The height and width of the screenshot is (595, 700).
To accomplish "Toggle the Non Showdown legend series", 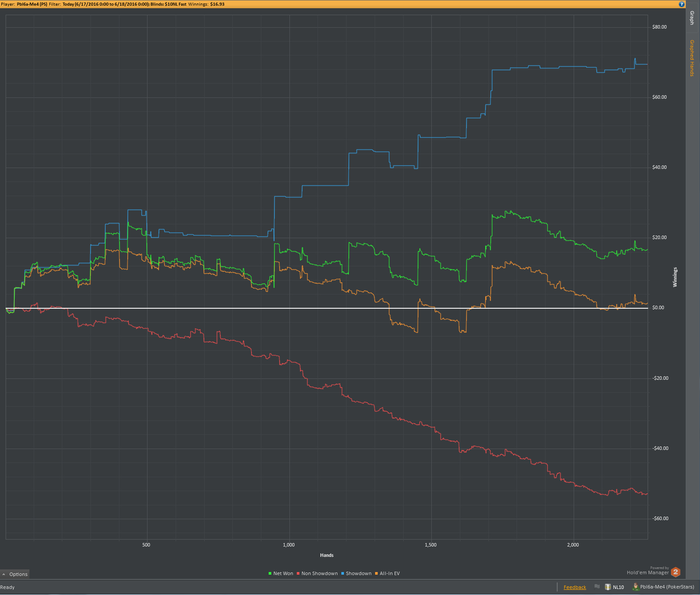I will point(317,574).
